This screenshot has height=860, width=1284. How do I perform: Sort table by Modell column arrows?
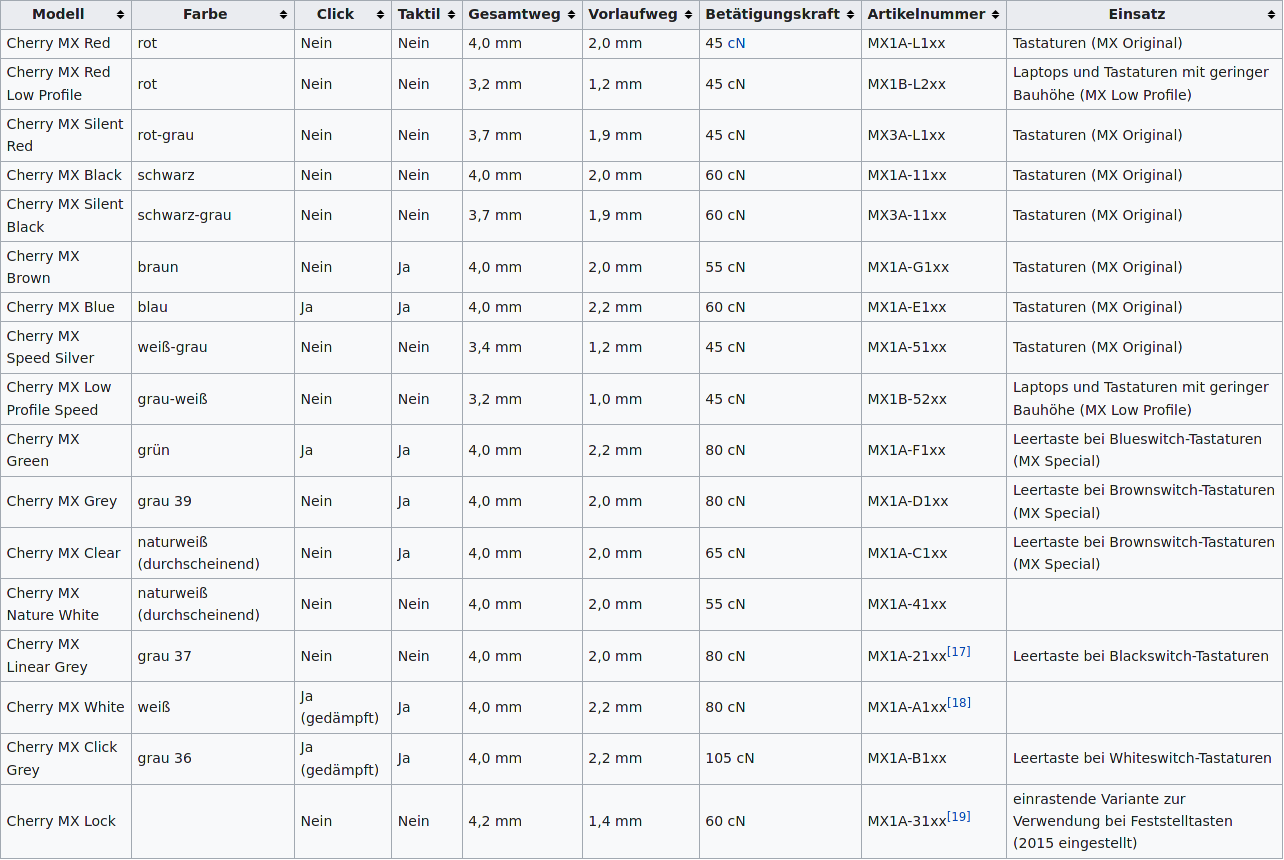coord(121,15)
